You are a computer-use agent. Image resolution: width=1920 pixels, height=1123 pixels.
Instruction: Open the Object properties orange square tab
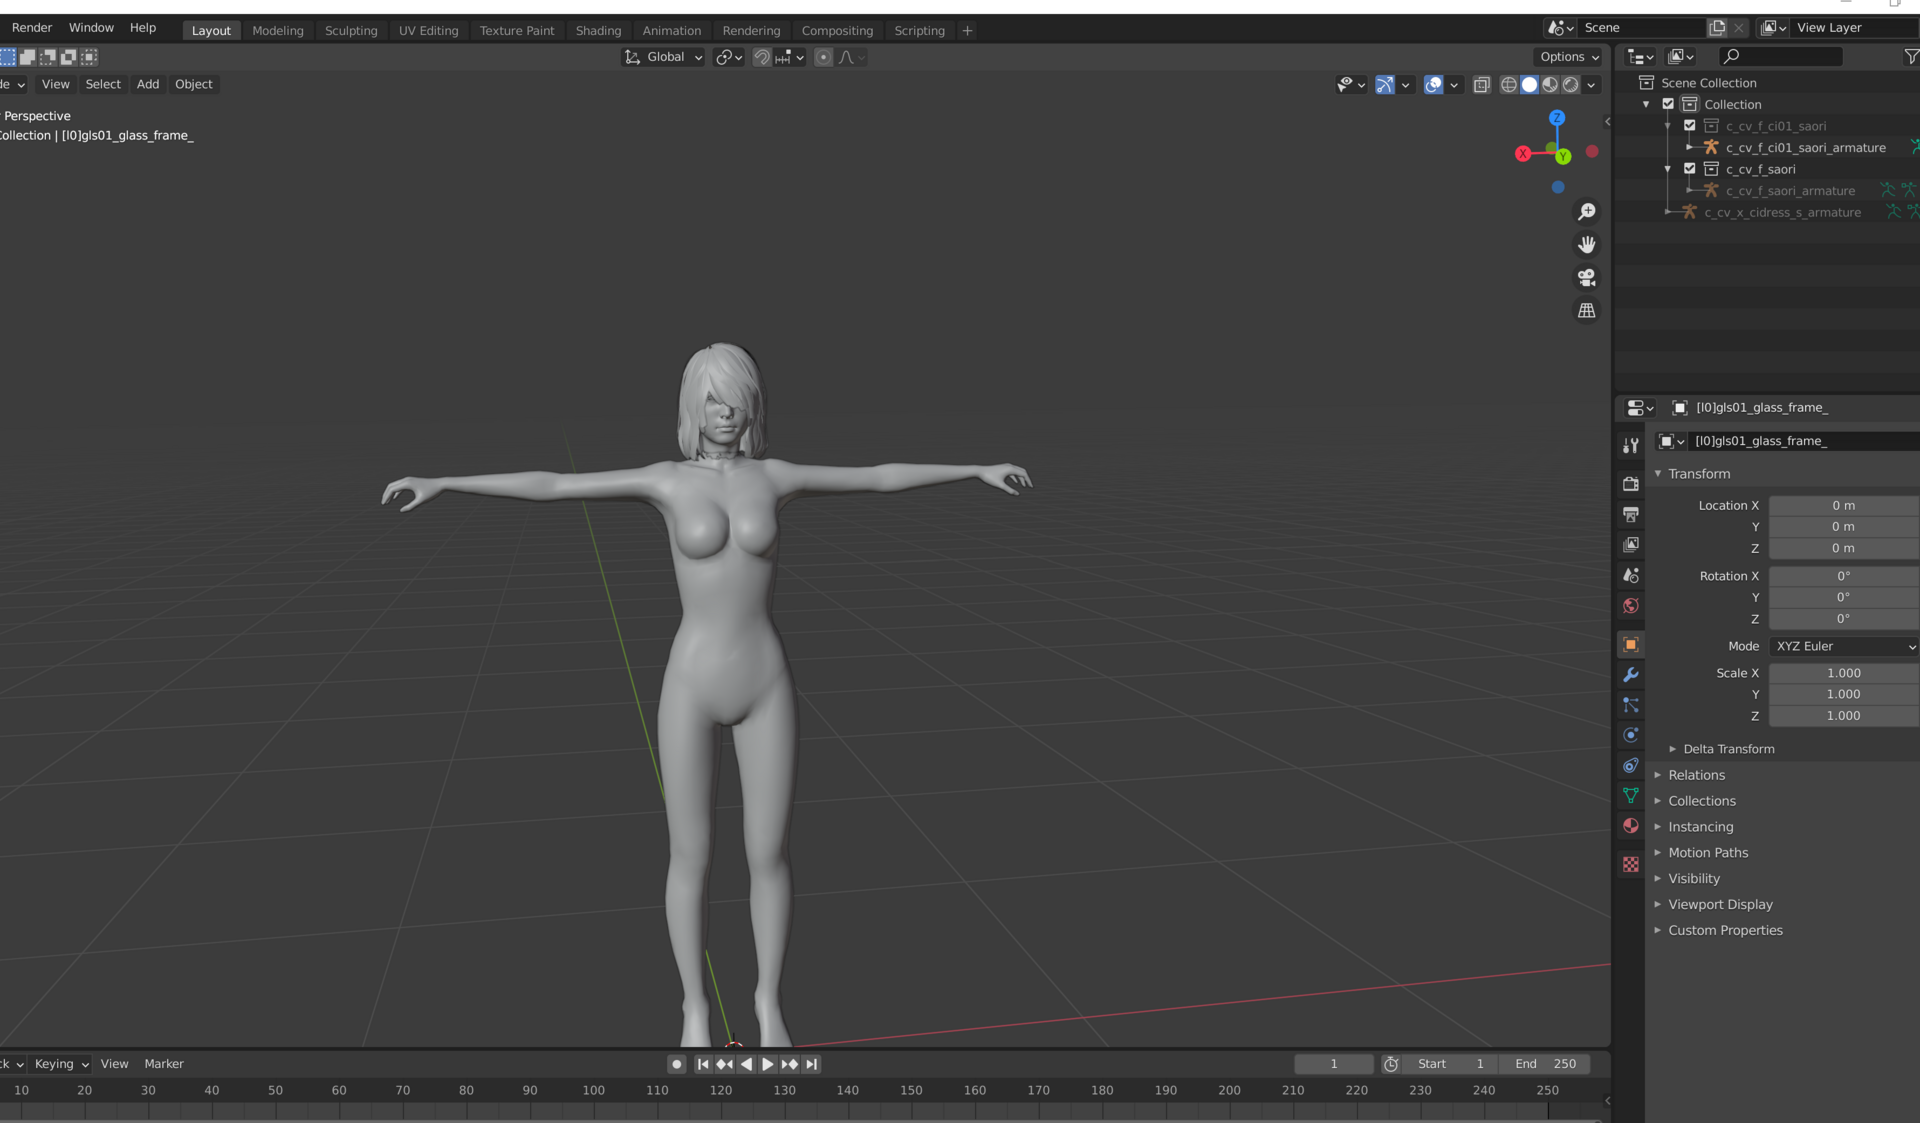[x=1631, y=645]
